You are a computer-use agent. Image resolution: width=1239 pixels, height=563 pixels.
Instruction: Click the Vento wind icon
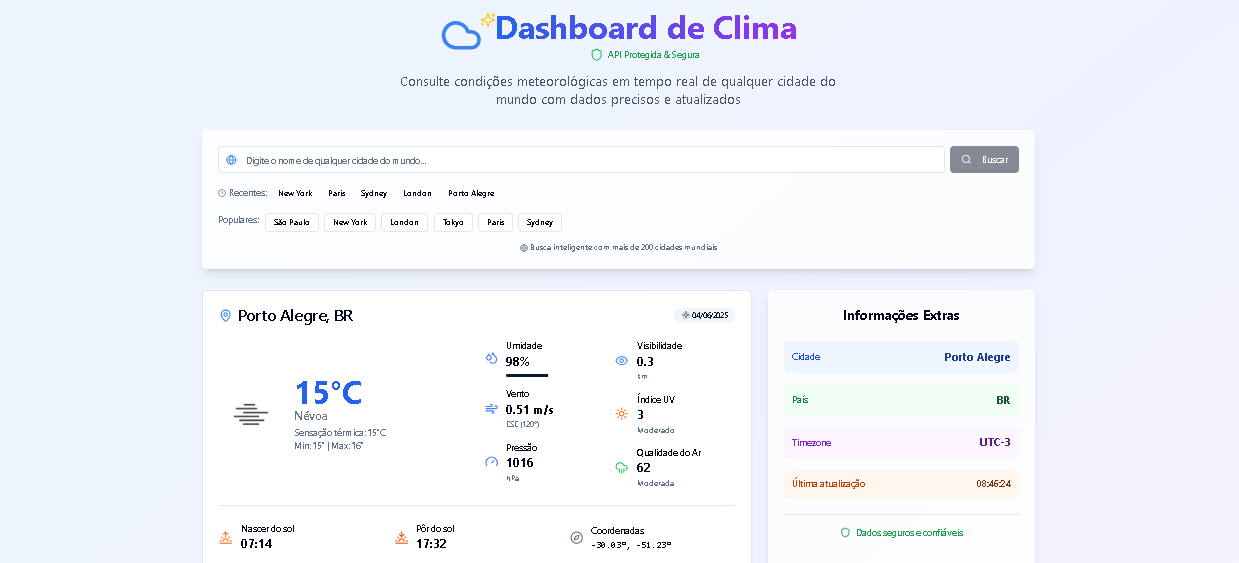pyautogui.click(x=491, y=409)
